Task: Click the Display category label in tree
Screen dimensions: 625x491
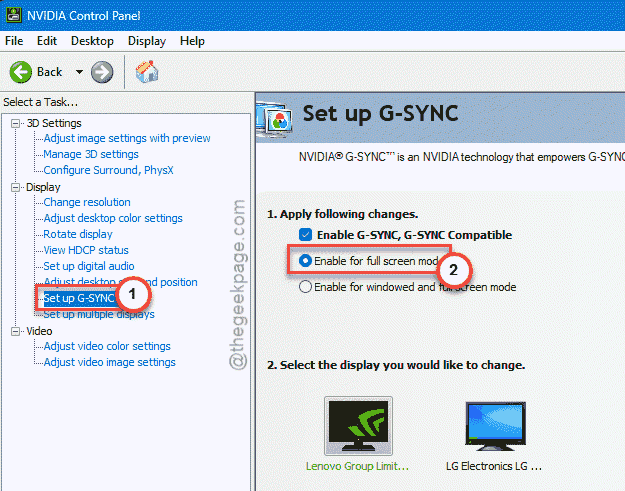Action: point(43,187)
